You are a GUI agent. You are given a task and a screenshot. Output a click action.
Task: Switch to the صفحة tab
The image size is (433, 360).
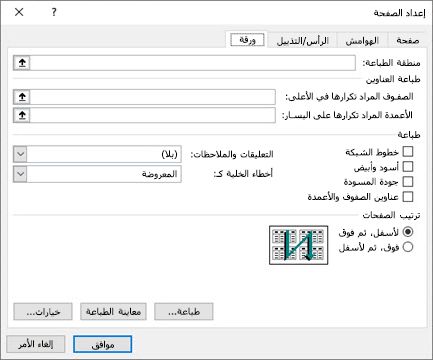(x=407, y=40)
